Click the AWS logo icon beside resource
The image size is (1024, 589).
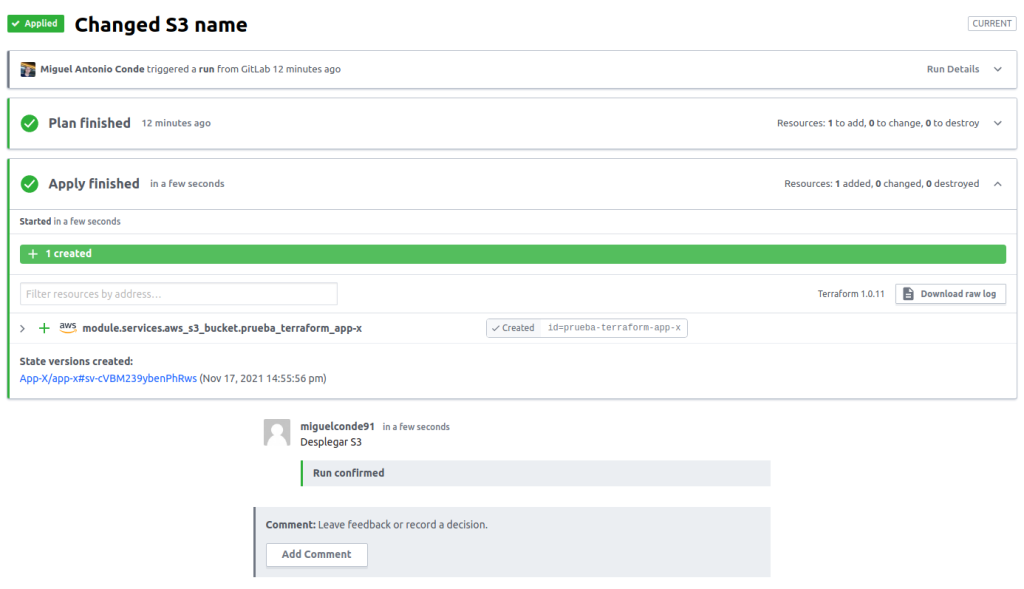(68, 327)
